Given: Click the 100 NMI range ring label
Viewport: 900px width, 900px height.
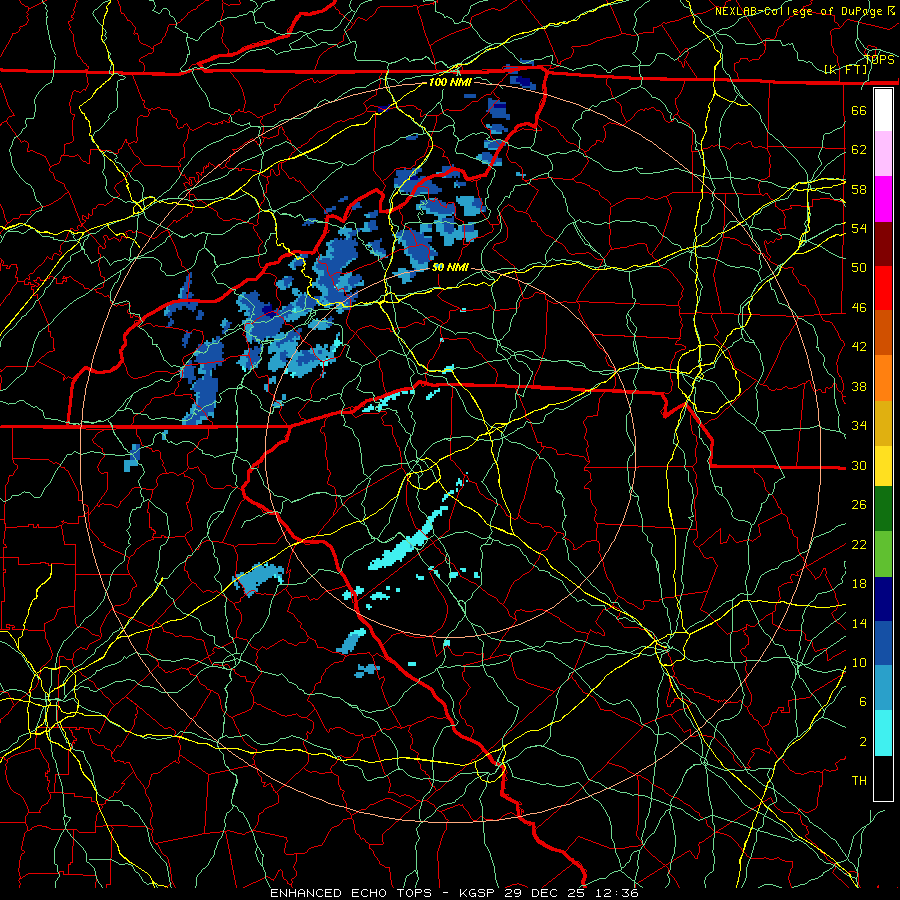Looking at the screenshot, I should tap(450, 83).
